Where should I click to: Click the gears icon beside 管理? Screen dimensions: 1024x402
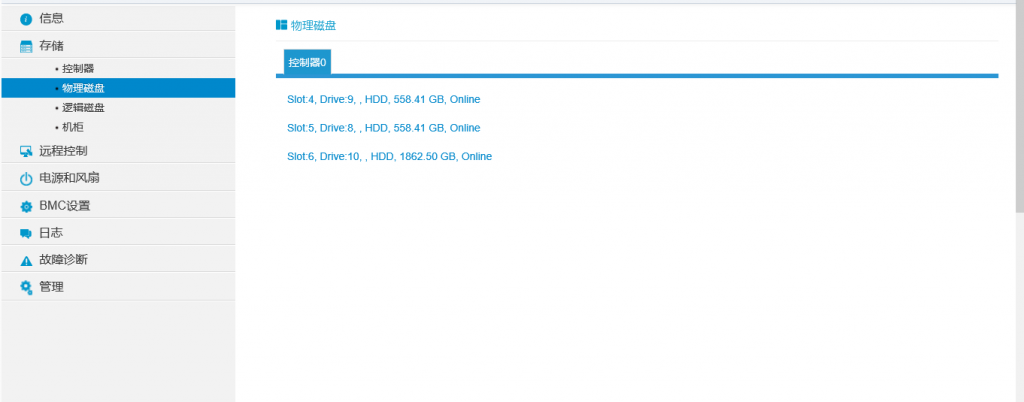point(26,288)
